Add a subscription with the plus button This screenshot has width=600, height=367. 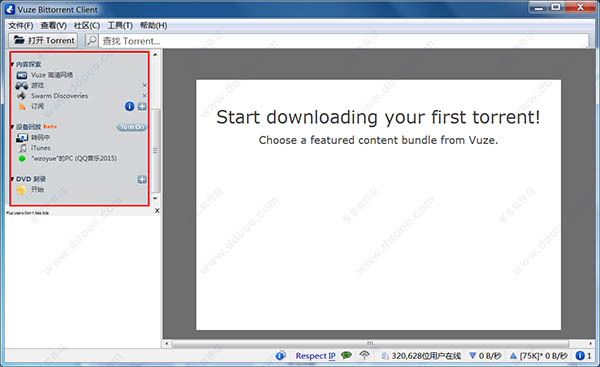point(142,106)
